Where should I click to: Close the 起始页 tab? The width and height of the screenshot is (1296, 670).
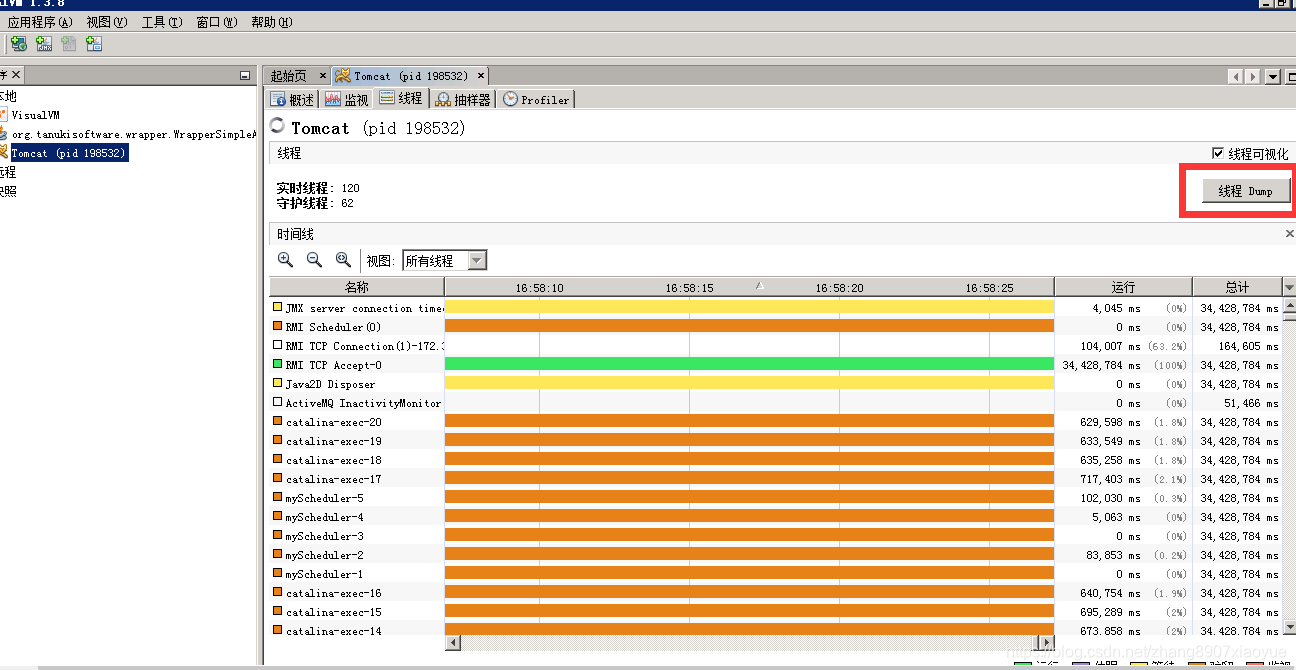pos(322,76)
